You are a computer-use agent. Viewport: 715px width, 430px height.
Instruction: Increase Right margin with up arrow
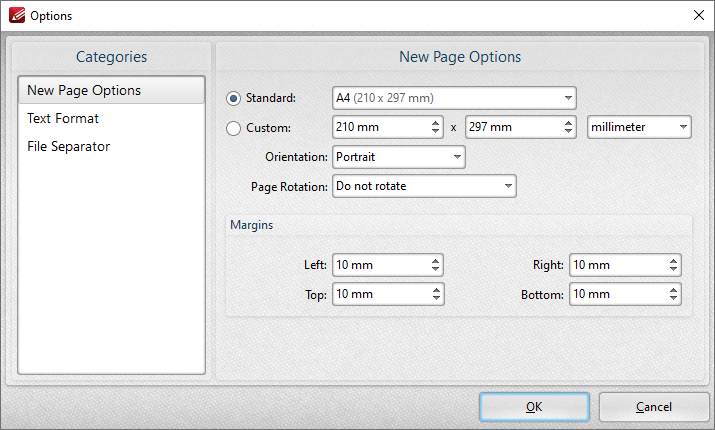[x=674, y=261]
